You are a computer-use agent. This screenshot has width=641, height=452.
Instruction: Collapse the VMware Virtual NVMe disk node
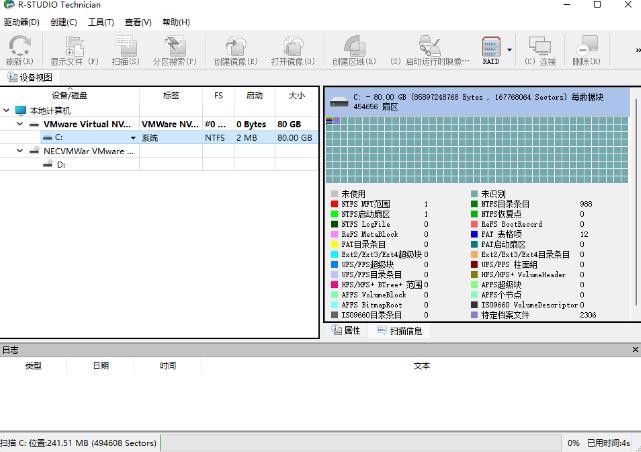(20, 124)
